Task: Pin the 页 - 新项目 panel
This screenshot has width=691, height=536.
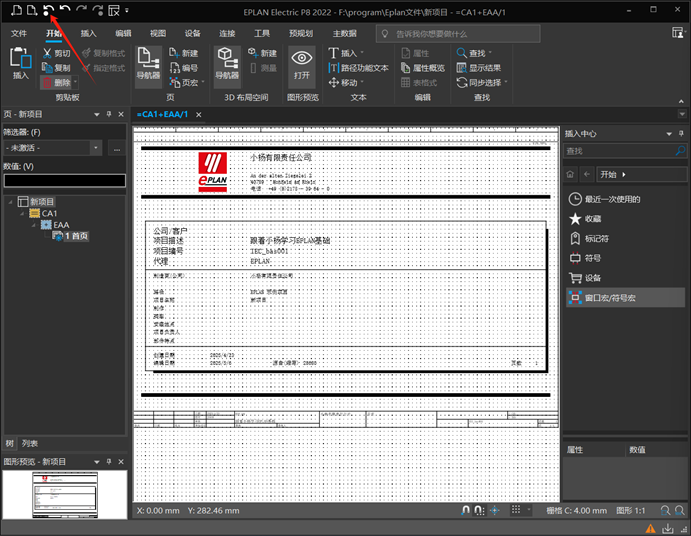Action: [109, 114]
